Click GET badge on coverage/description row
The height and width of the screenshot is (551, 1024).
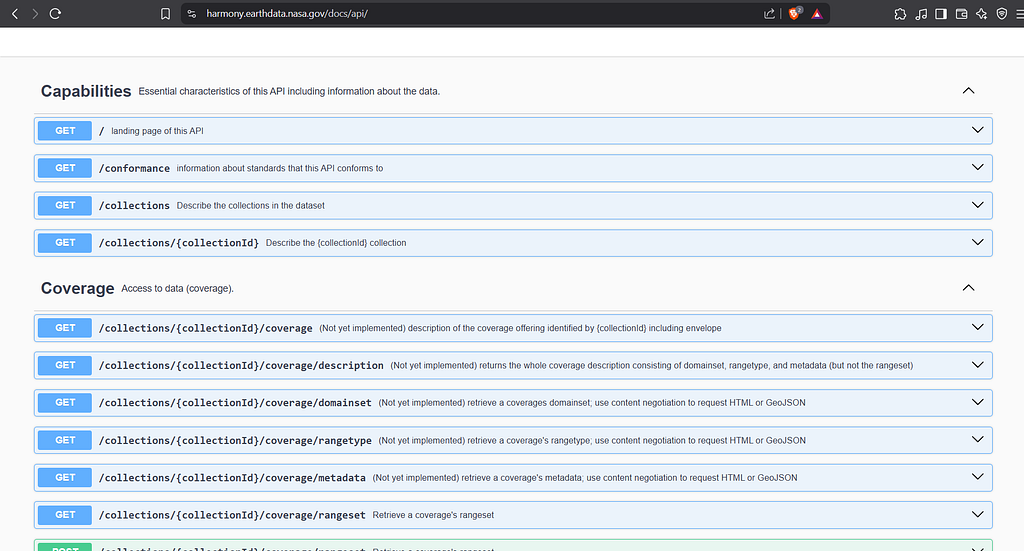pos(65,365)
